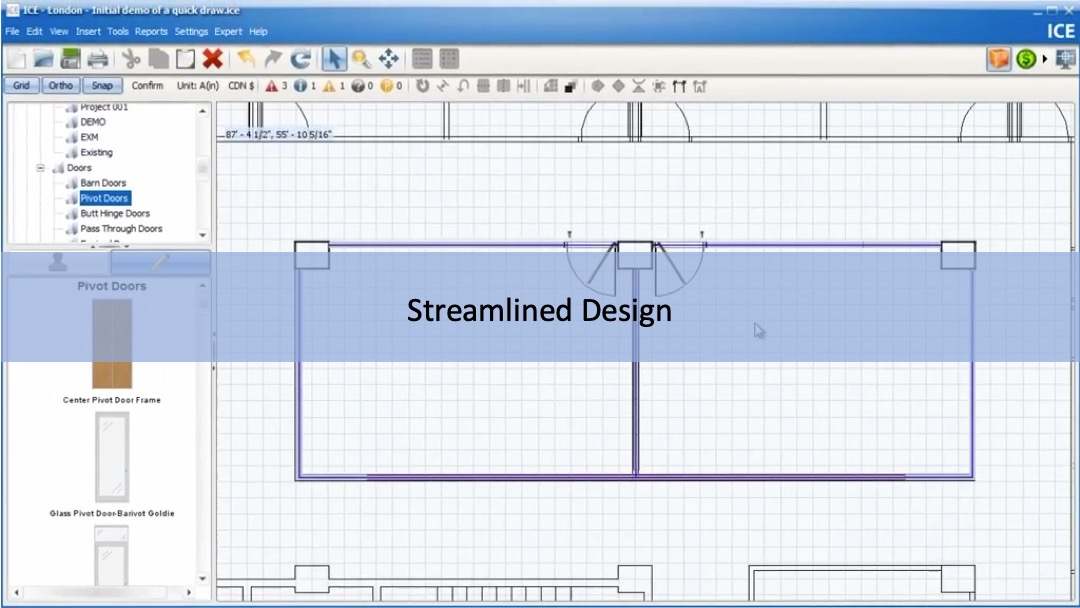Select the EXM tree item
The image size is (1080, 608).
point(90,137)
